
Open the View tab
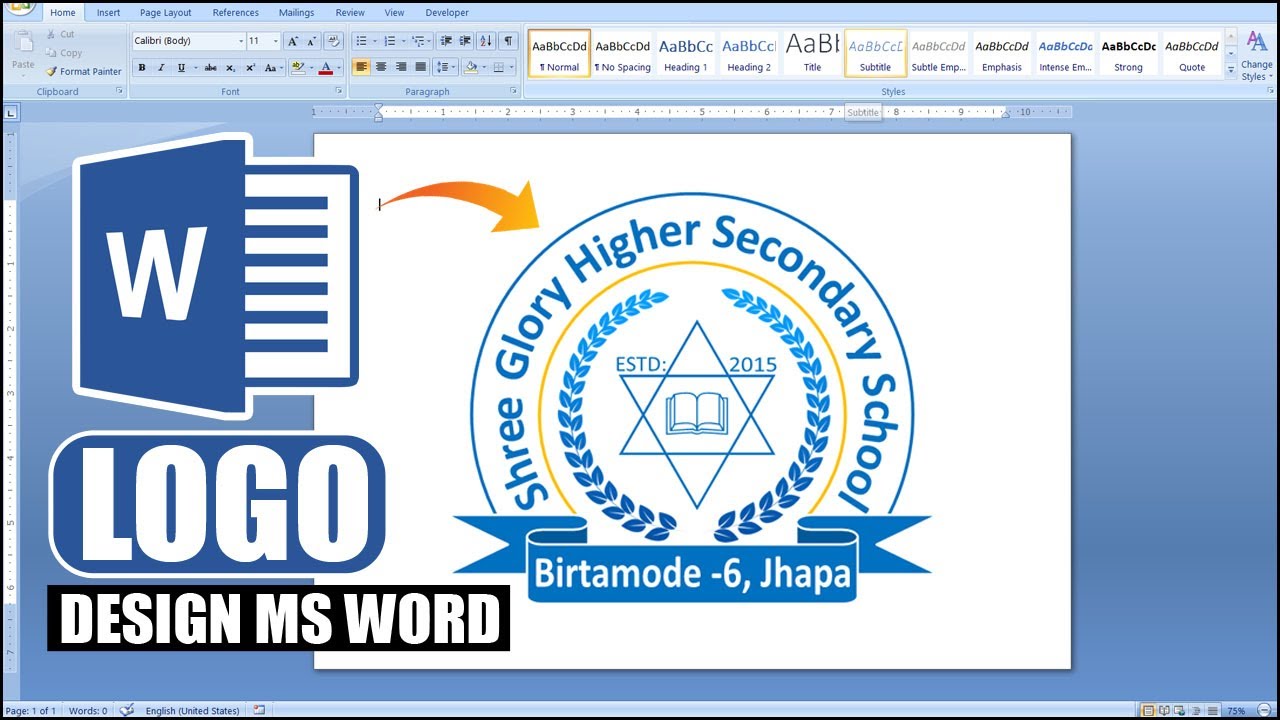point(395,13)
